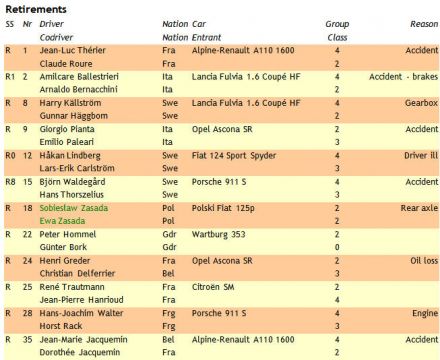Click the Citroën SM car entry
The image size is (440, 360).
tap(213, 287)
